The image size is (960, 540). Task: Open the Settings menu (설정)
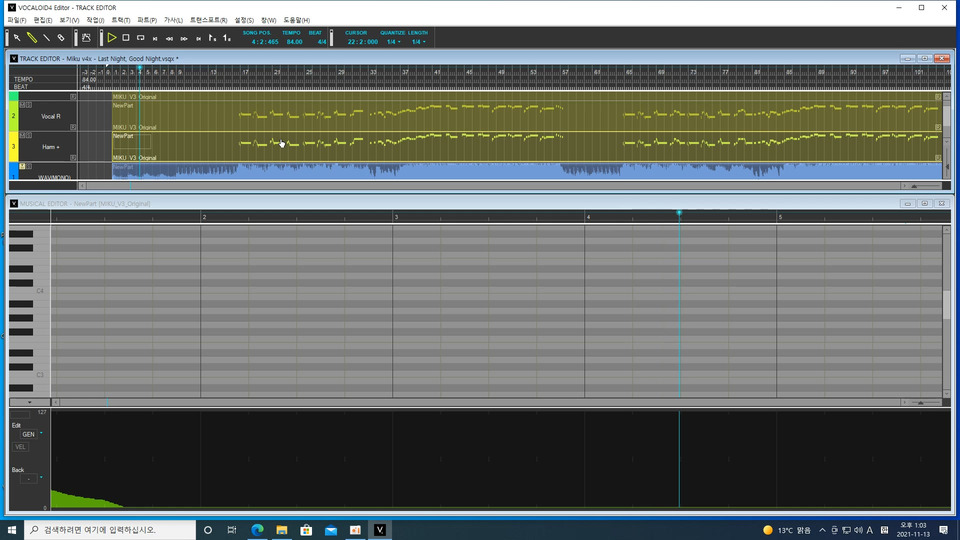click(244, 20)
